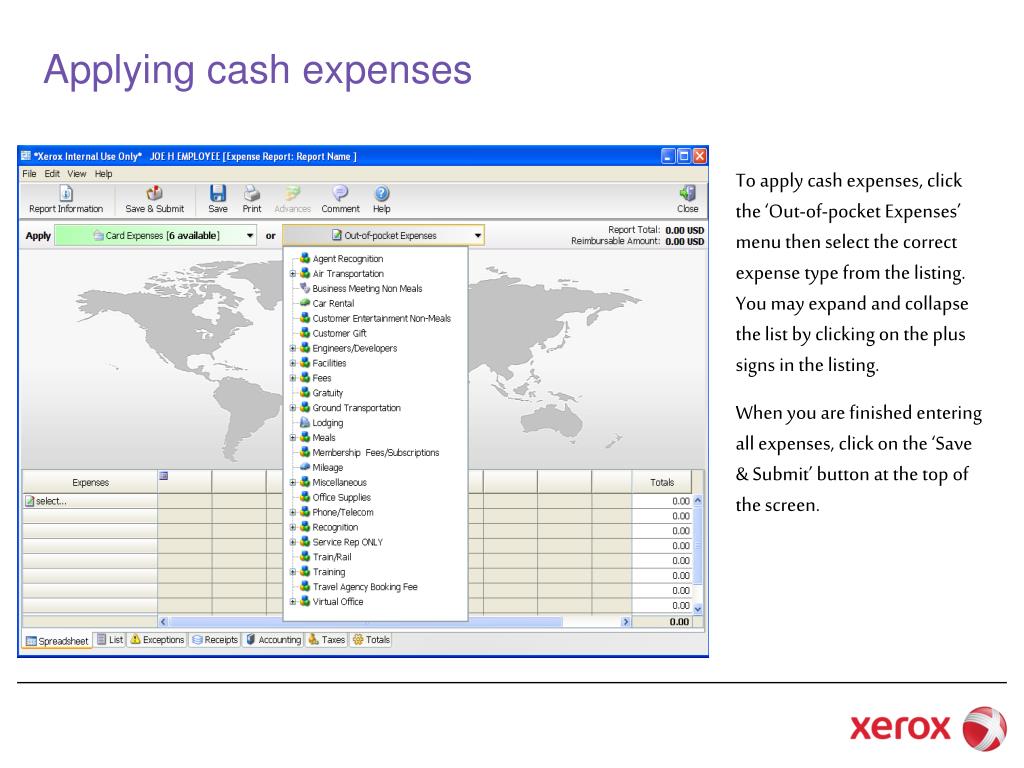Expand the Fees tree node
This screenshot has height=768, width=1024.
pyautogui.click(x=293, y=378)
